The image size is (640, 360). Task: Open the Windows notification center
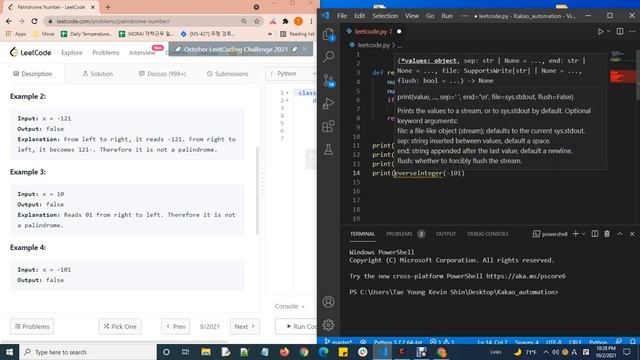(x=627, y=352)
